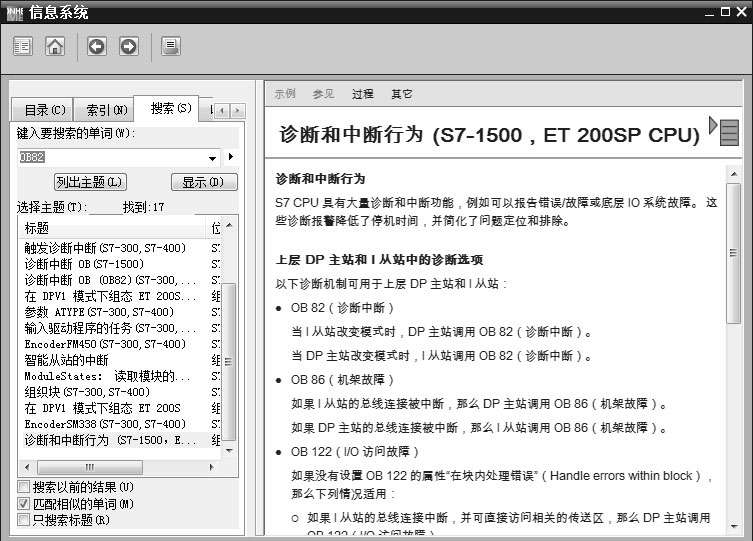The image size is (753, 541).
Task: Go to the Home page icon
Action: (x=55, y=47)
